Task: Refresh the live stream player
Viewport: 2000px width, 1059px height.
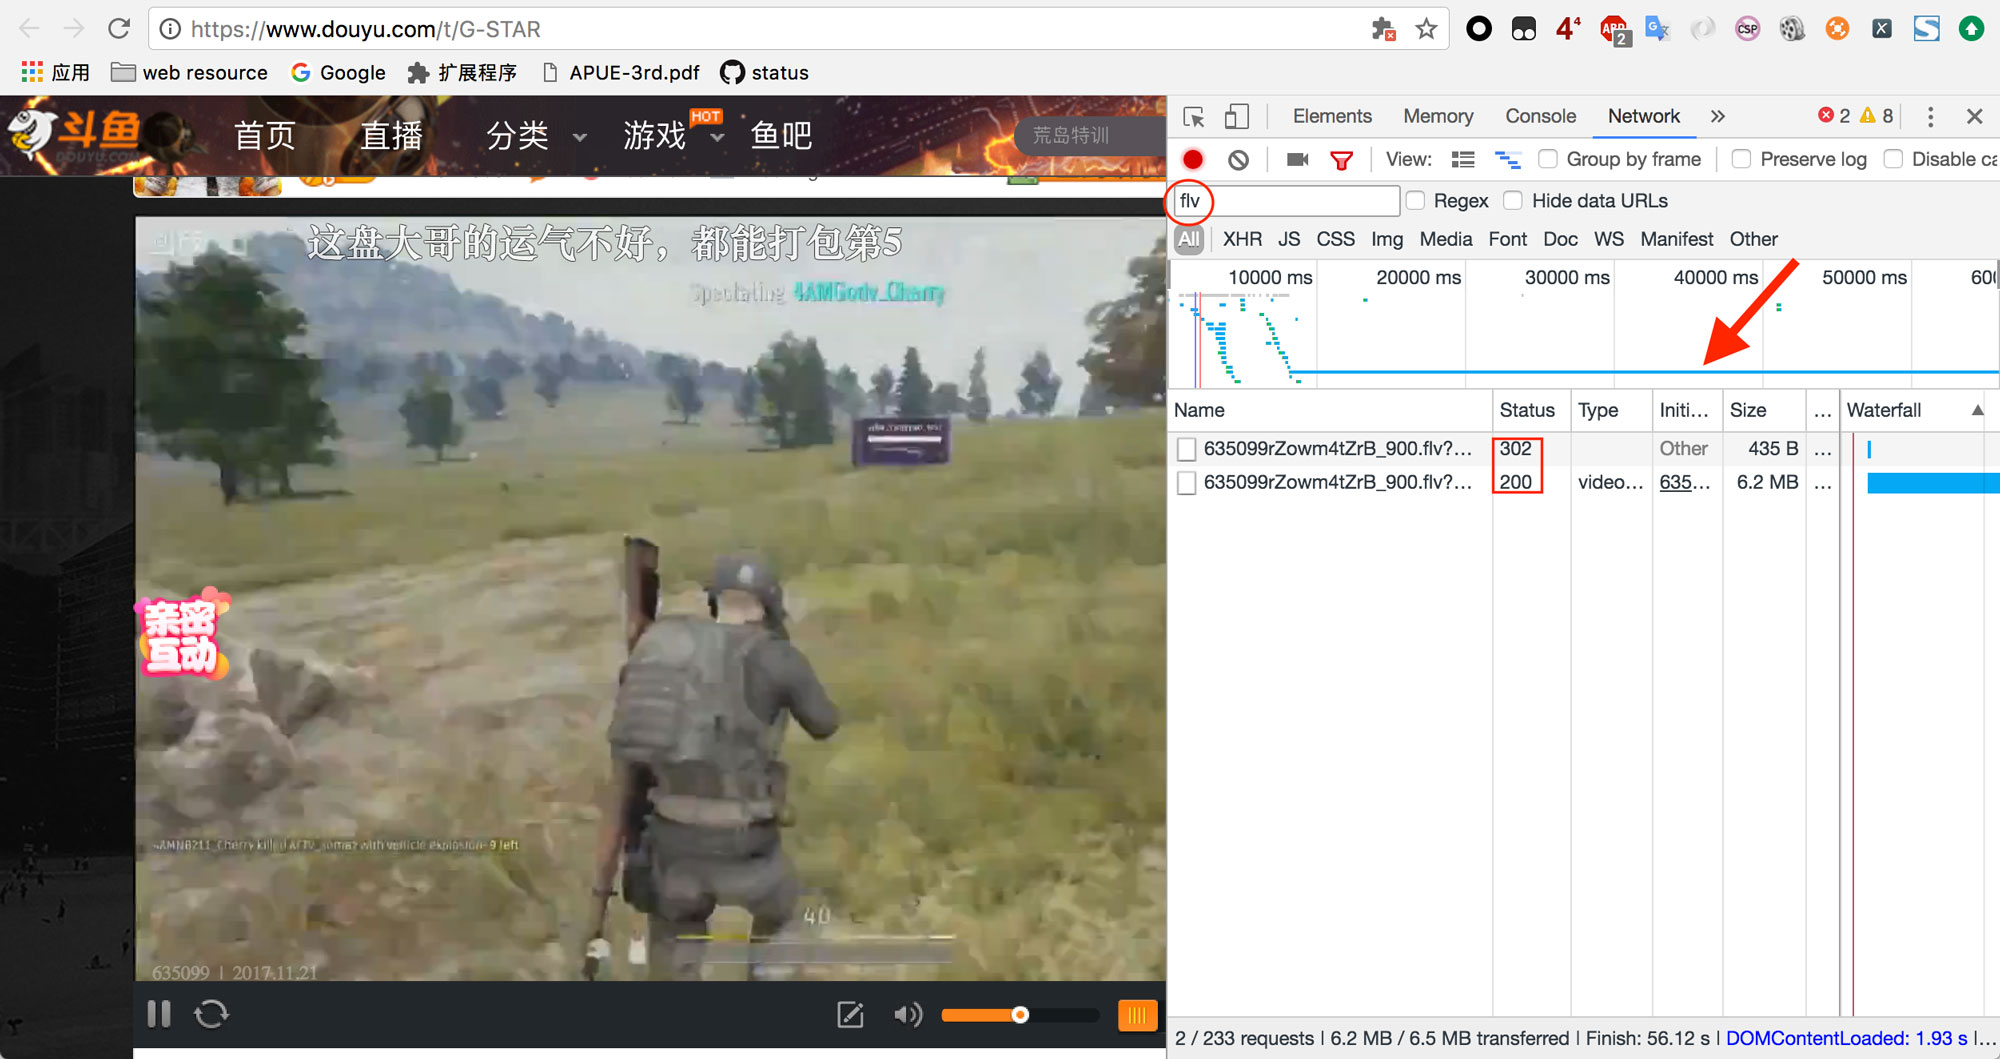Action: 211,1014
